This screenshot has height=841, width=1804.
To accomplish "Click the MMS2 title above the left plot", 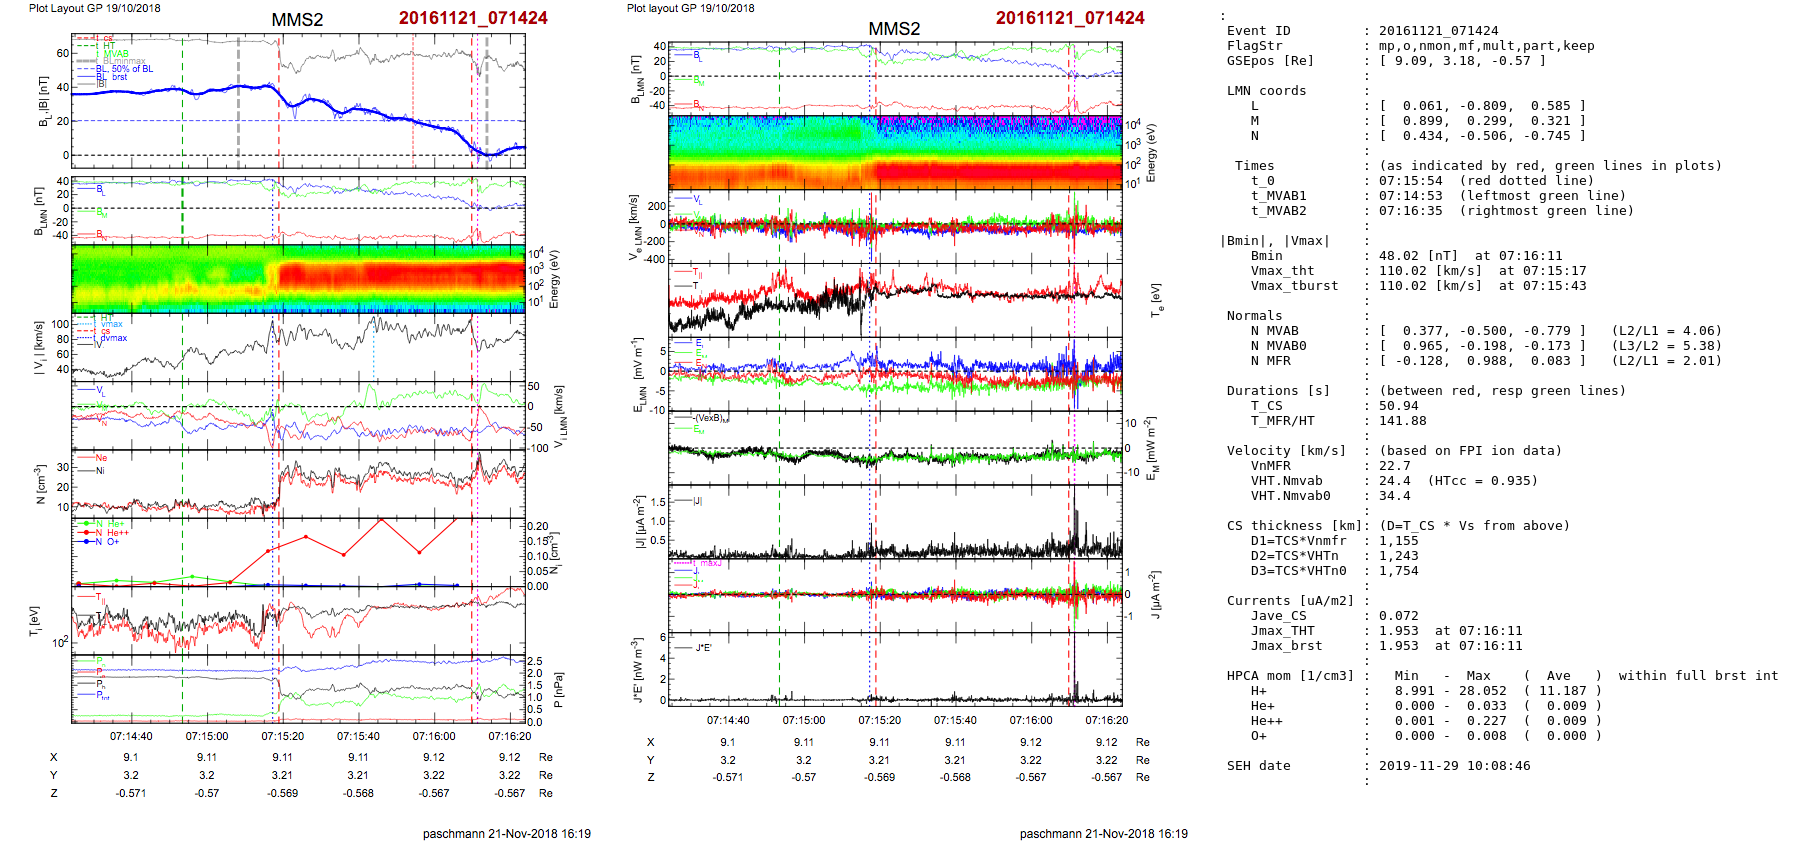I will [297, 20].
